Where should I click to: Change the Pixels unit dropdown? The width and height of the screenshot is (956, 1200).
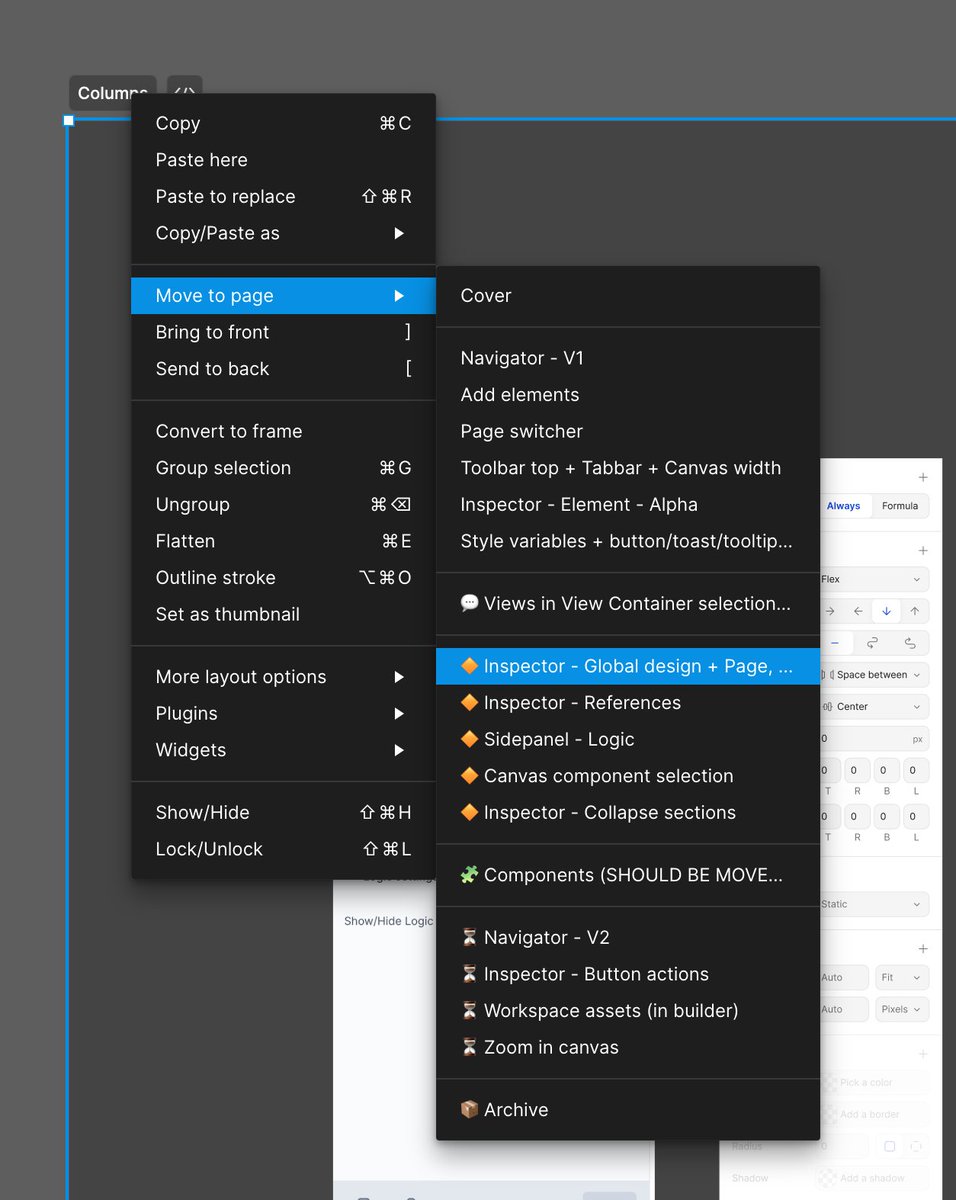click(898, 1009)
